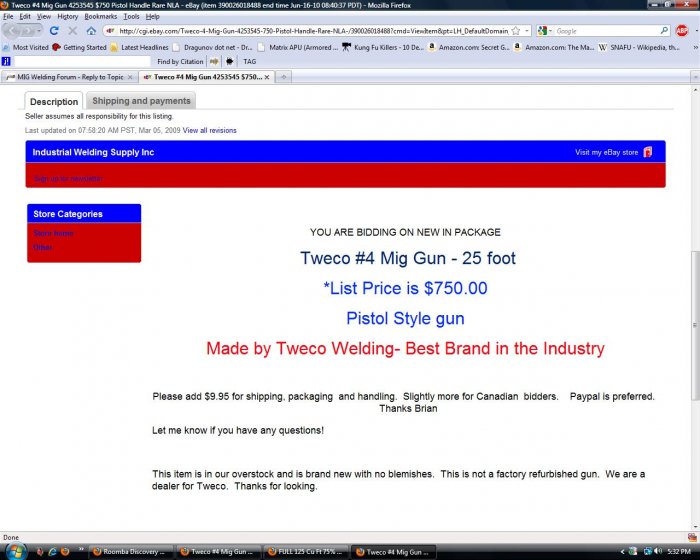
Task: Open the Edit menu
Action: point(25,17)
